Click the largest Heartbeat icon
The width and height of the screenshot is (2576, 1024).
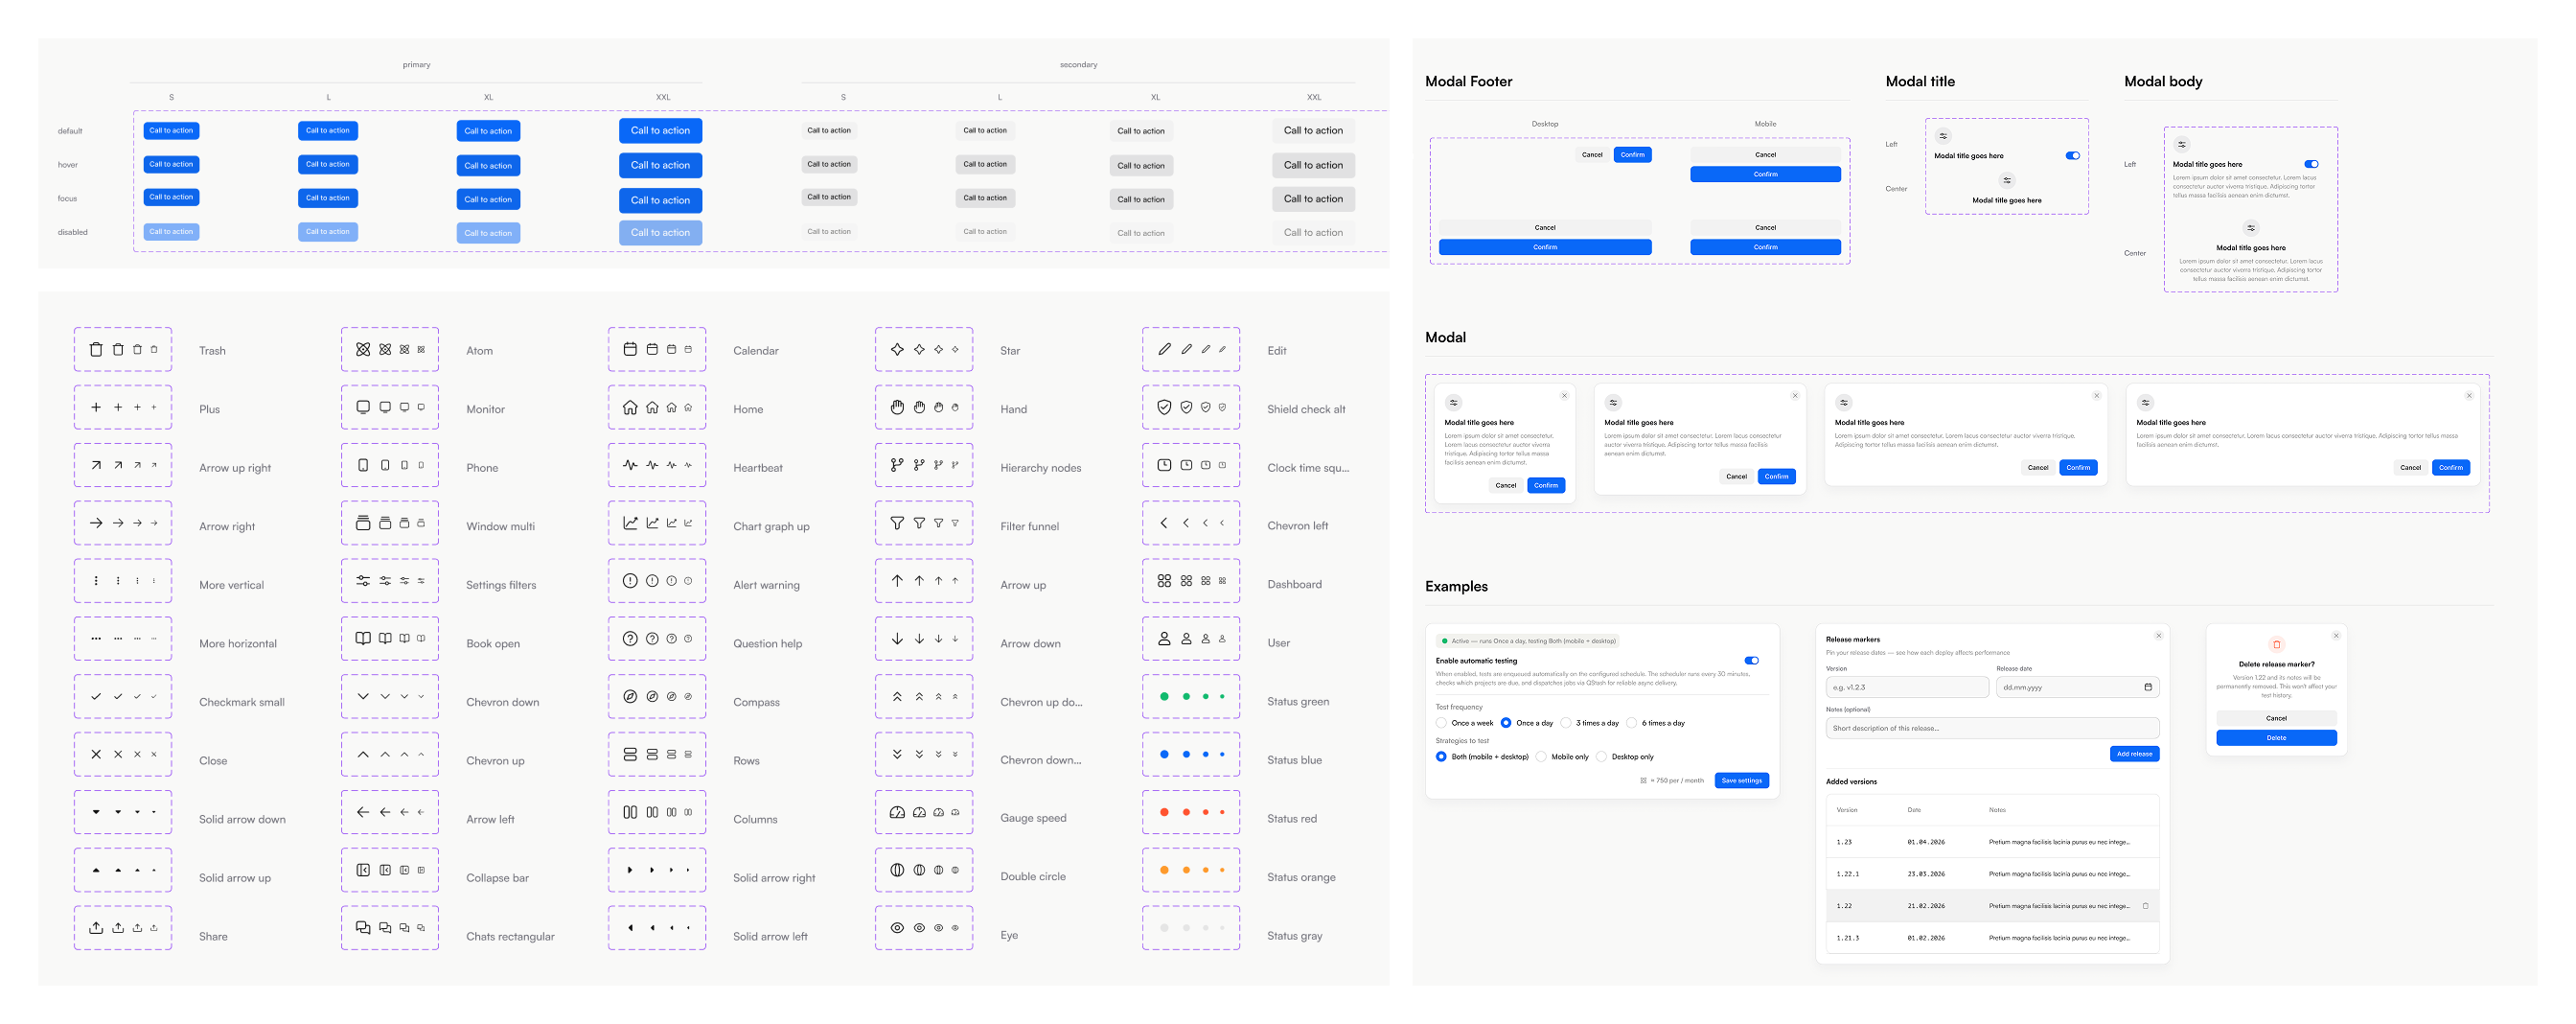pos(630,465)
